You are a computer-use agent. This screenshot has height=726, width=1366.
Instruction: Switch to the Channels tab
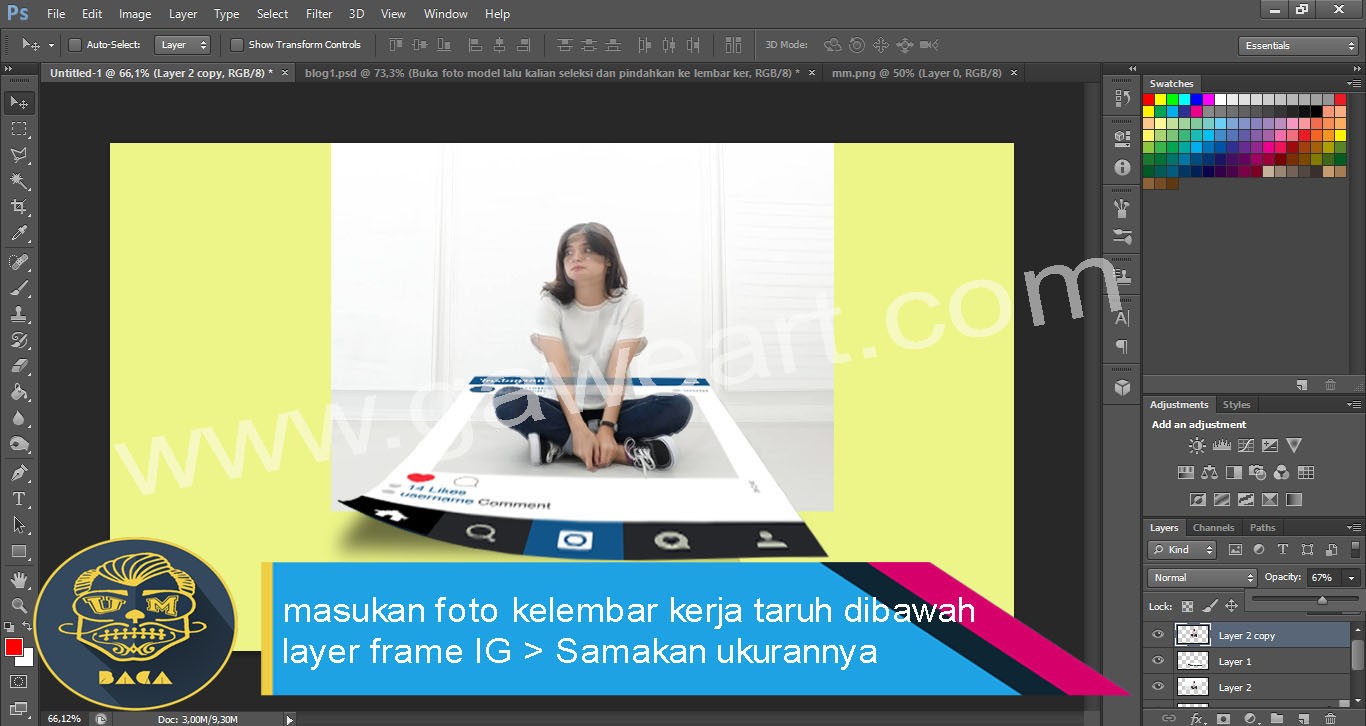point(1213,527)
